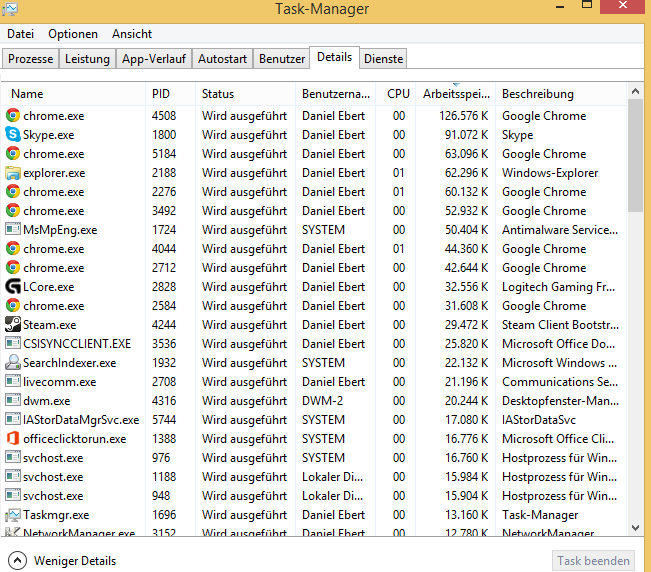Click the Task-Manager title bar icon
The image size is (651, 572).
10,9
